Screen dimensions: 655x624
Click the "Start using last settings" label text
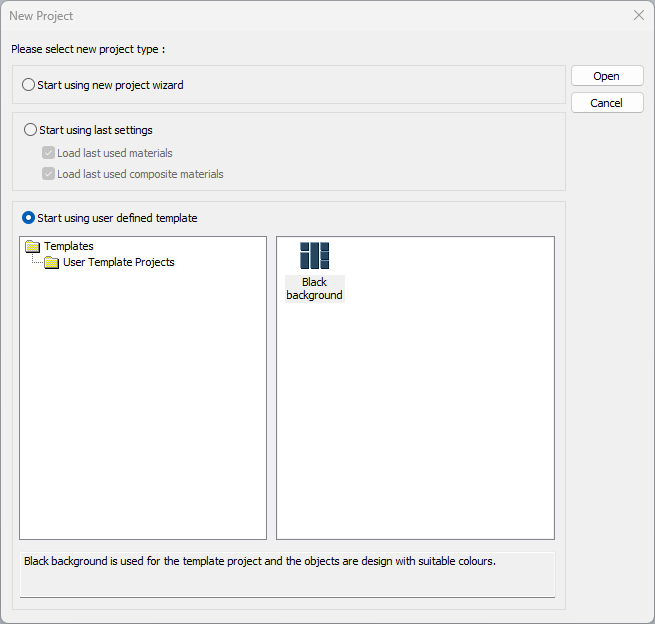coord(96,130)
